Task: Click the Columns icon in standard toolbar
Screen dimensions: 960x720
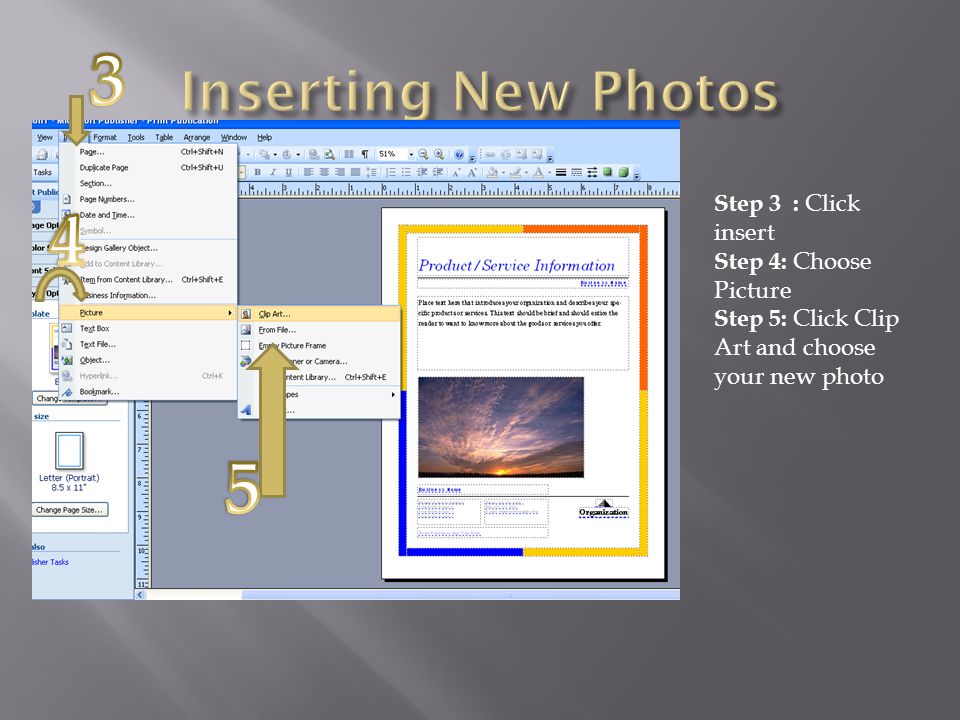Action: click(349, 154)
